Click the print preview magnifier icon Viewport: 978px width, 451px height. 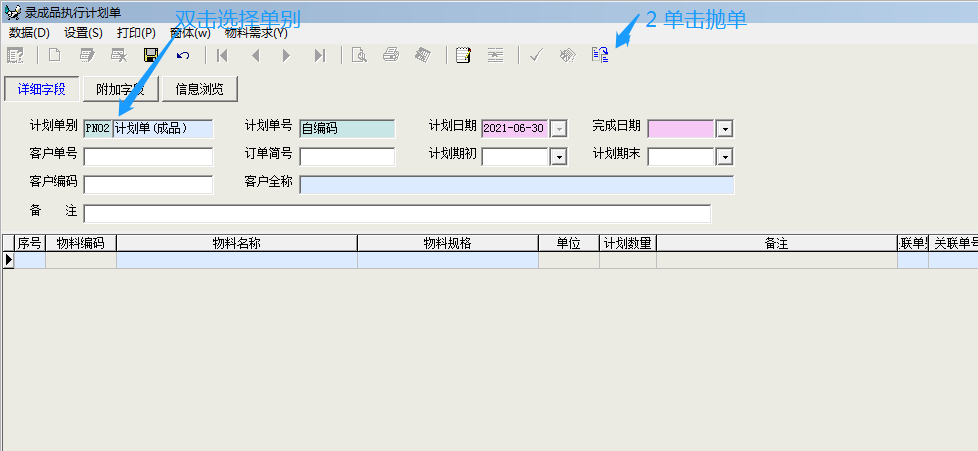(x=359, y=55)
